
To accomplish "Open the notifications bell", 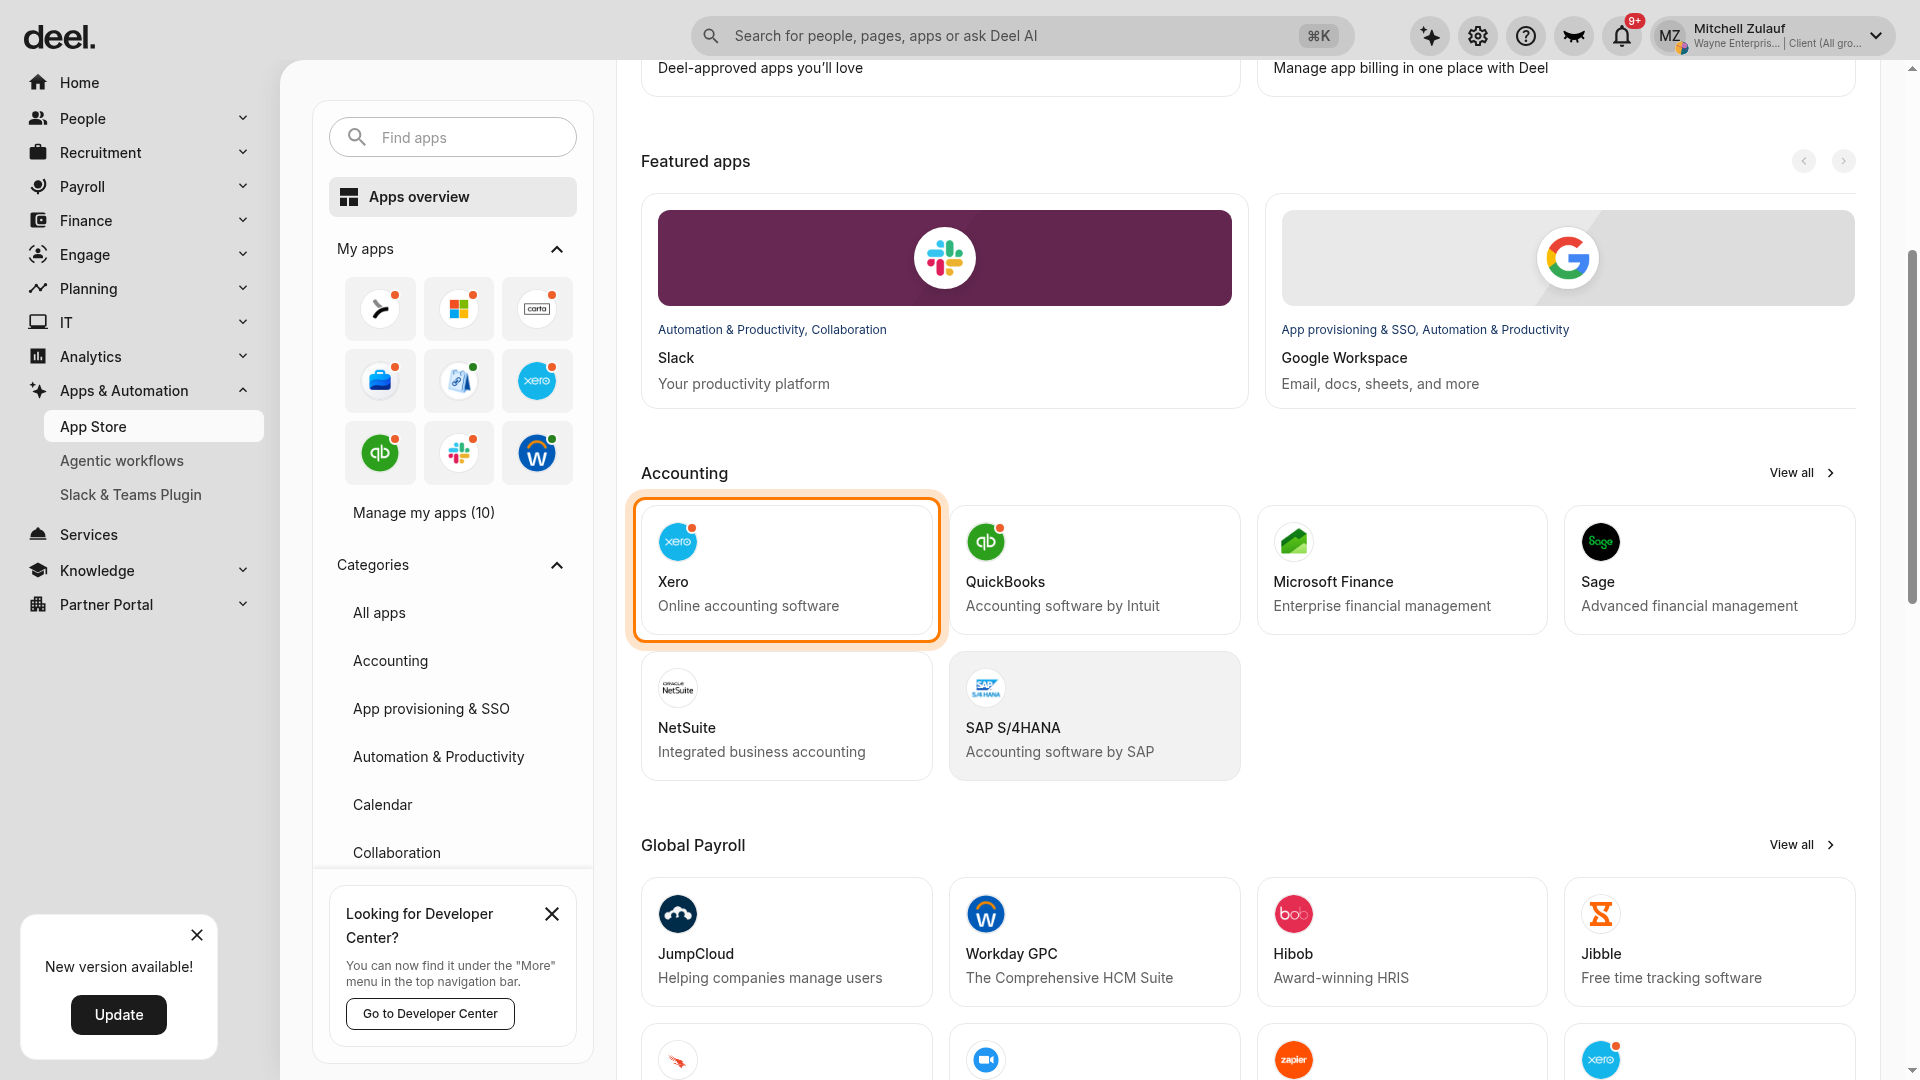I will point(1622,36).
